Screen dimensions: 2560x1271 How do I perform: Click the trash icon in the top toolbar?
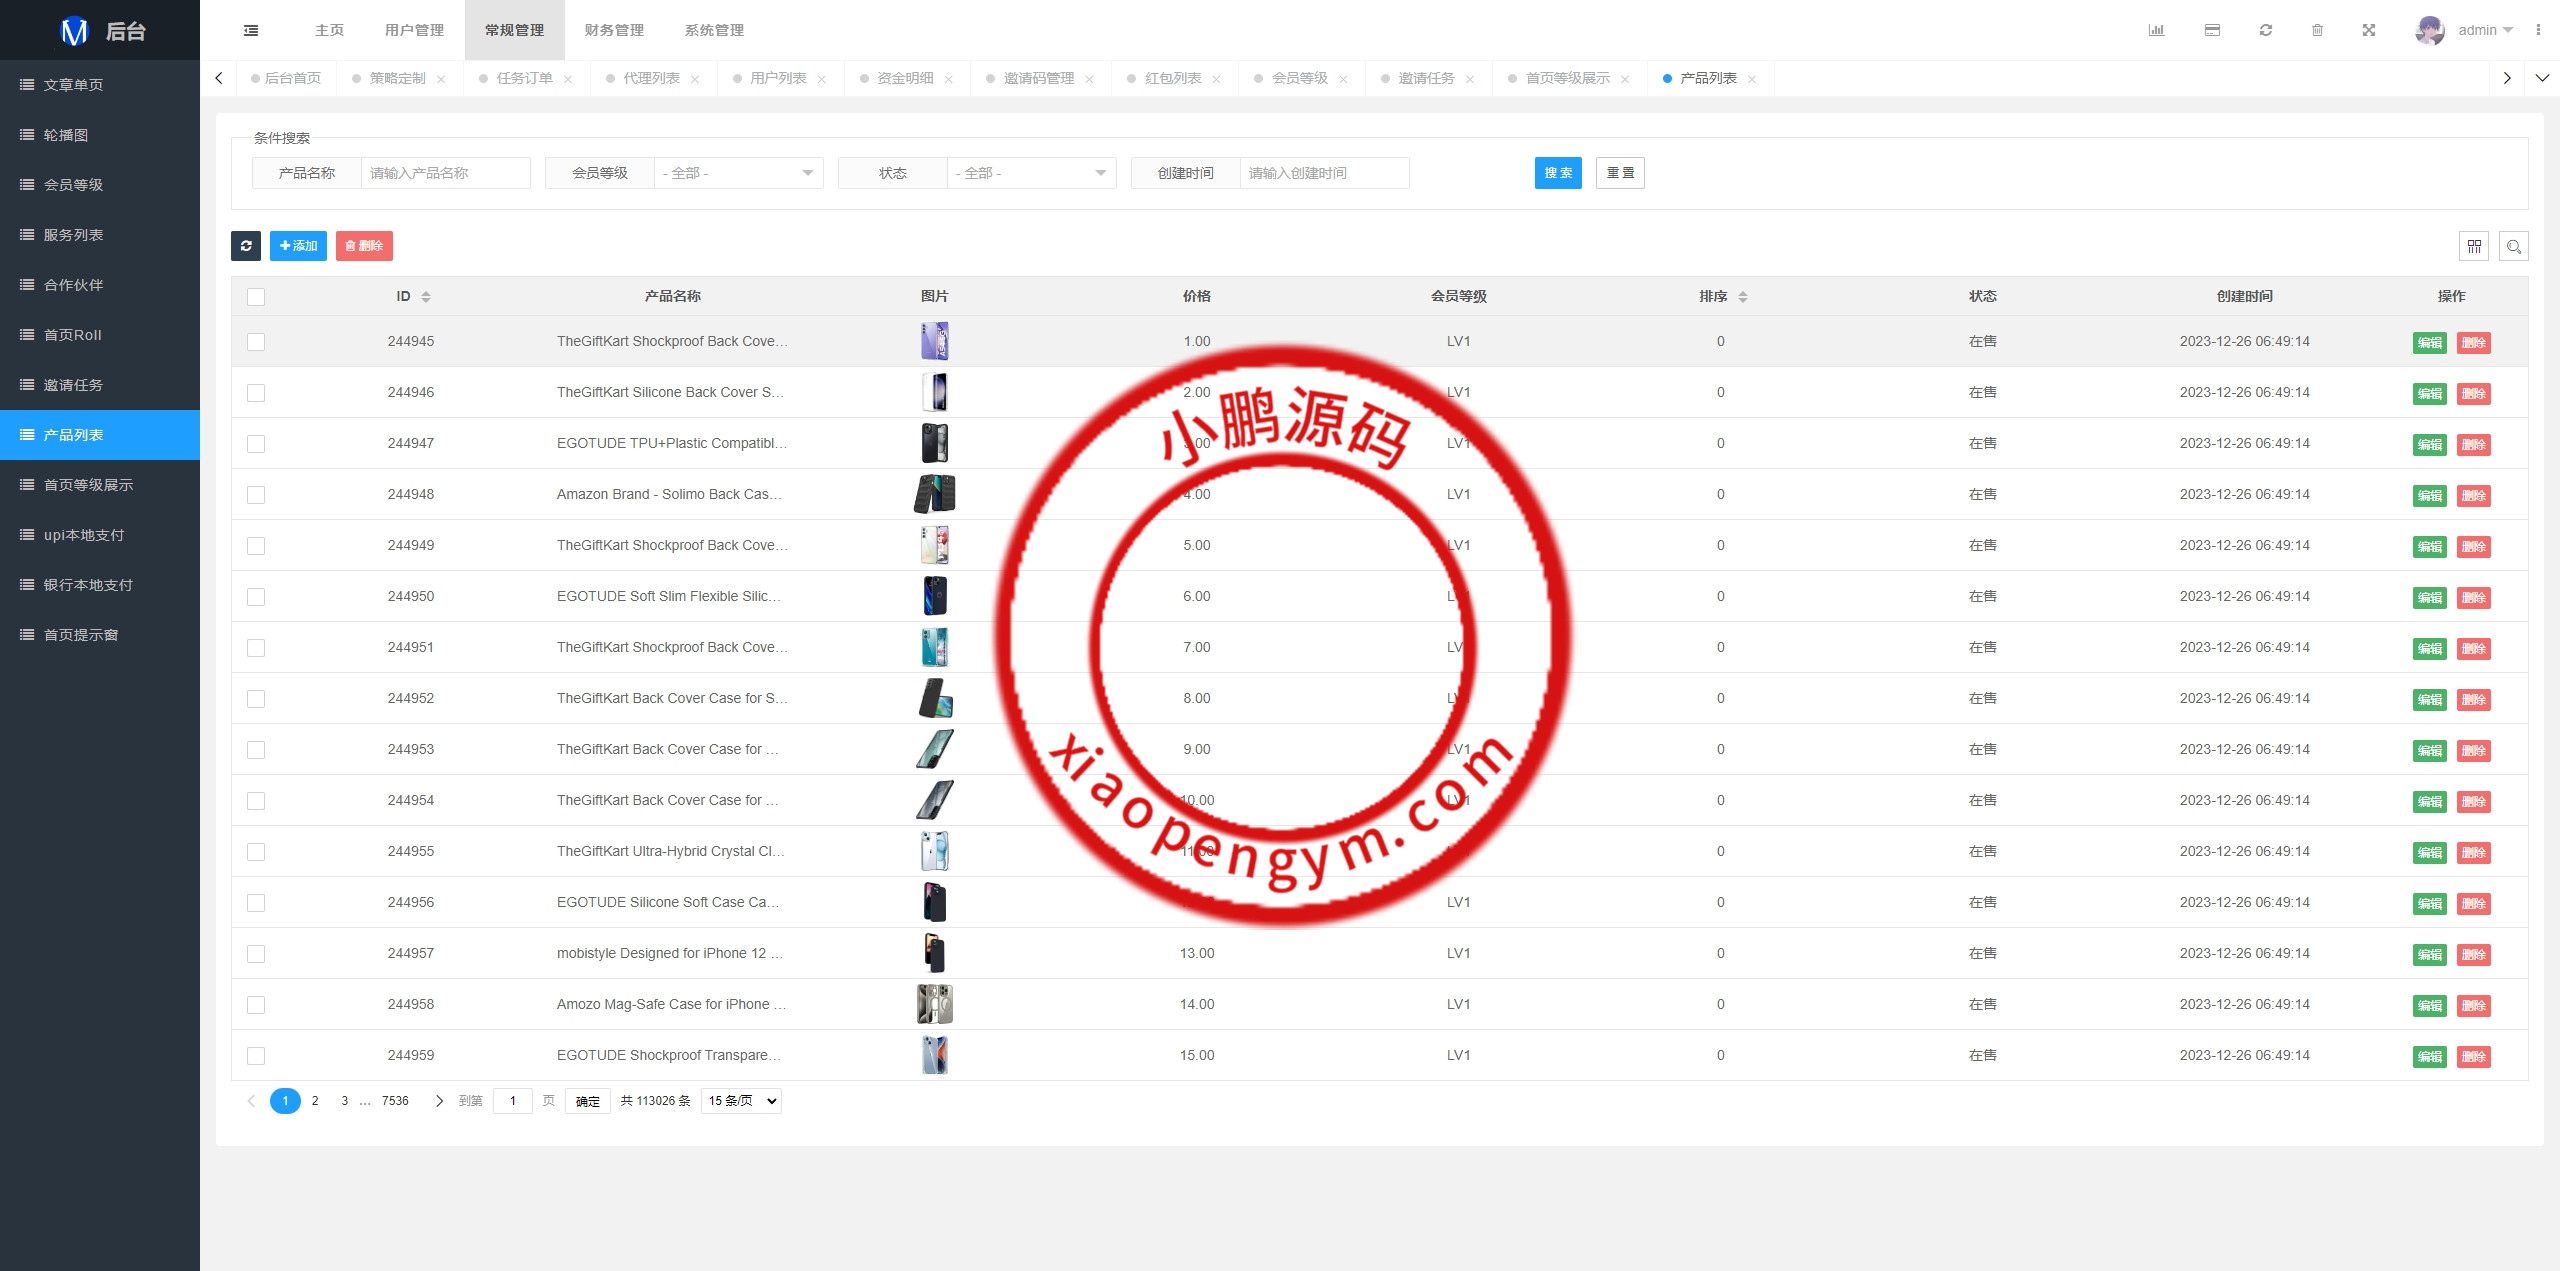(2319, 30)
